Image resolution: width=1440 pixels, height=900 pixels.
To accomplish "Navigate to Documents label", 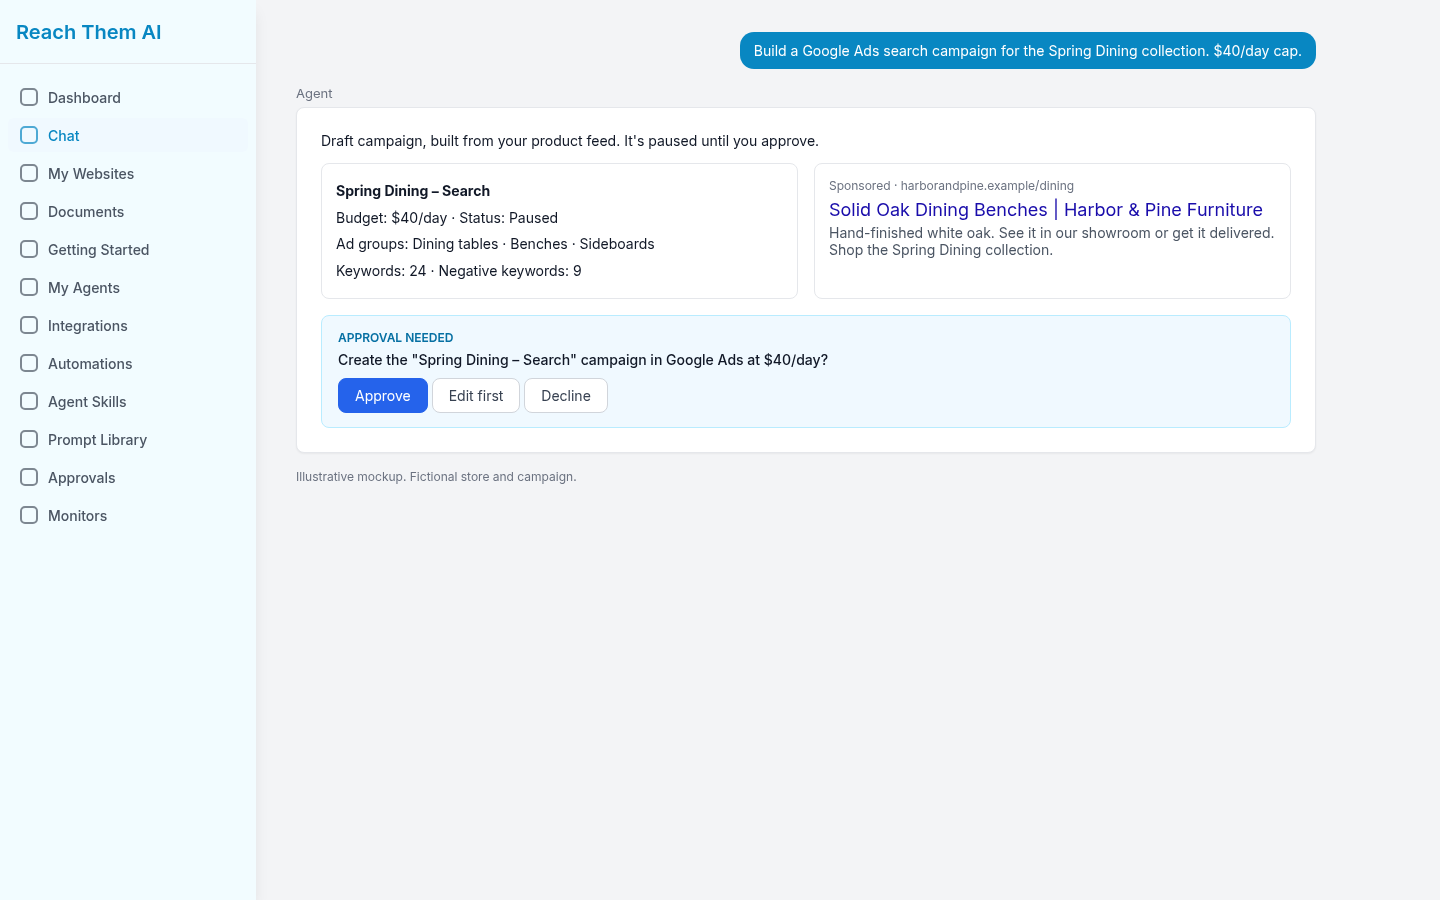I will (x=86, y=212).
